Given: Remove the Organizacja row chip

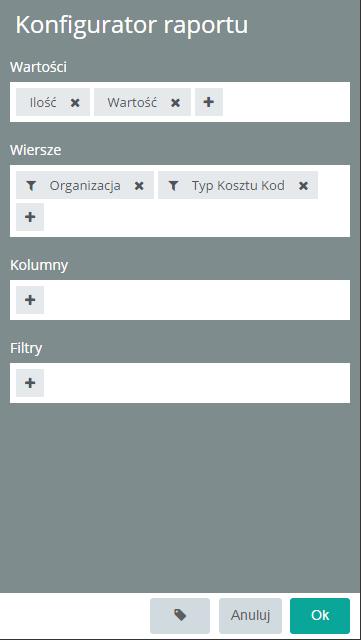Looking at the screenshot, I should pos(139,186).
